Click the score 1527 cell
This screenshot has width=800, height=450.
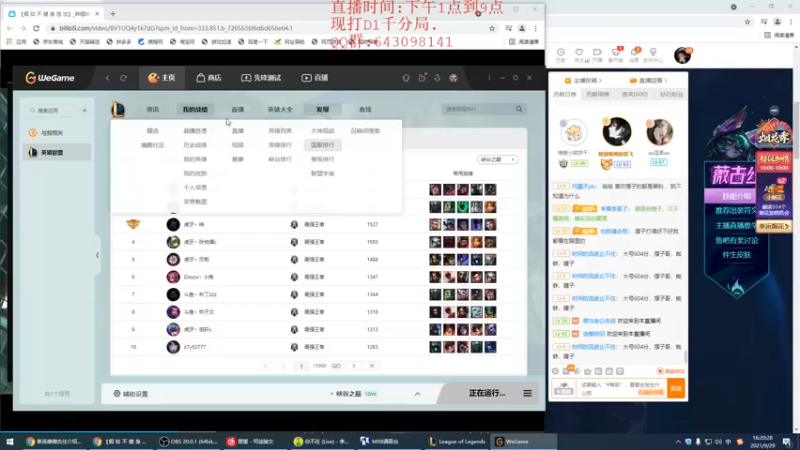[x=372, y=224]
